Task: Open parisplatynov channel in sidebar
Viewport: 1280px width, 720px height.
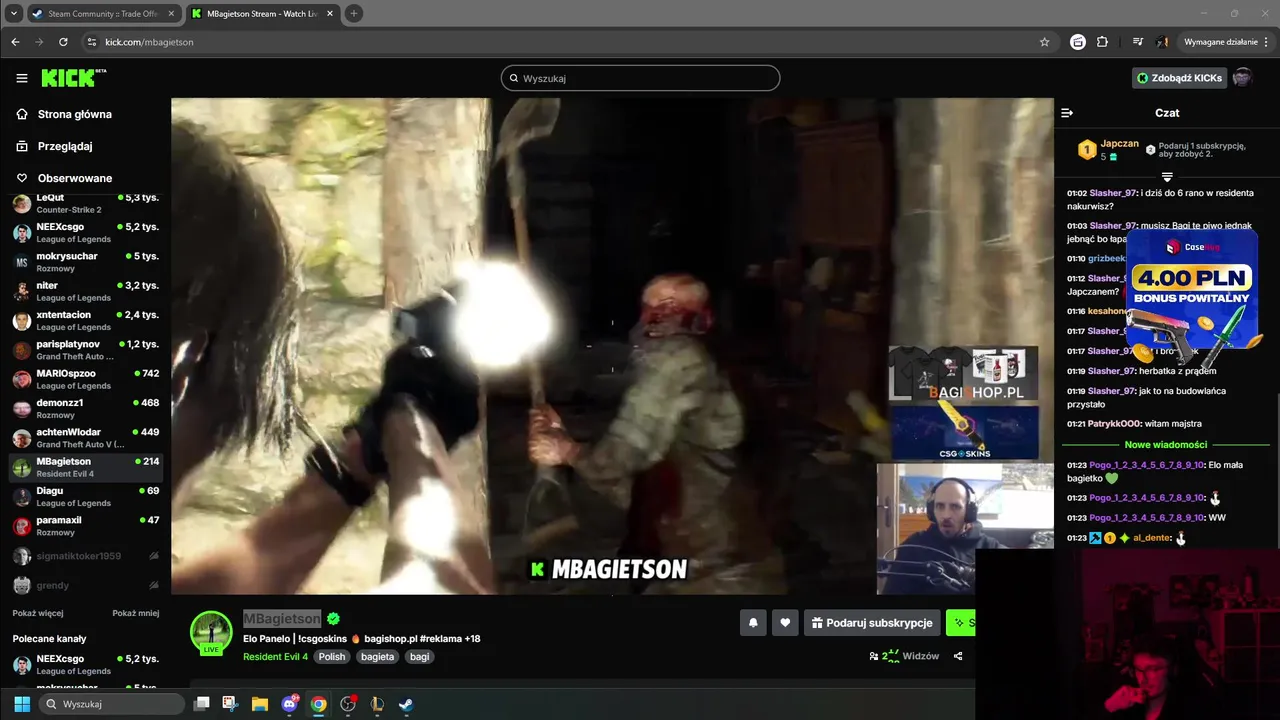Action: click(x=85, y=350)
